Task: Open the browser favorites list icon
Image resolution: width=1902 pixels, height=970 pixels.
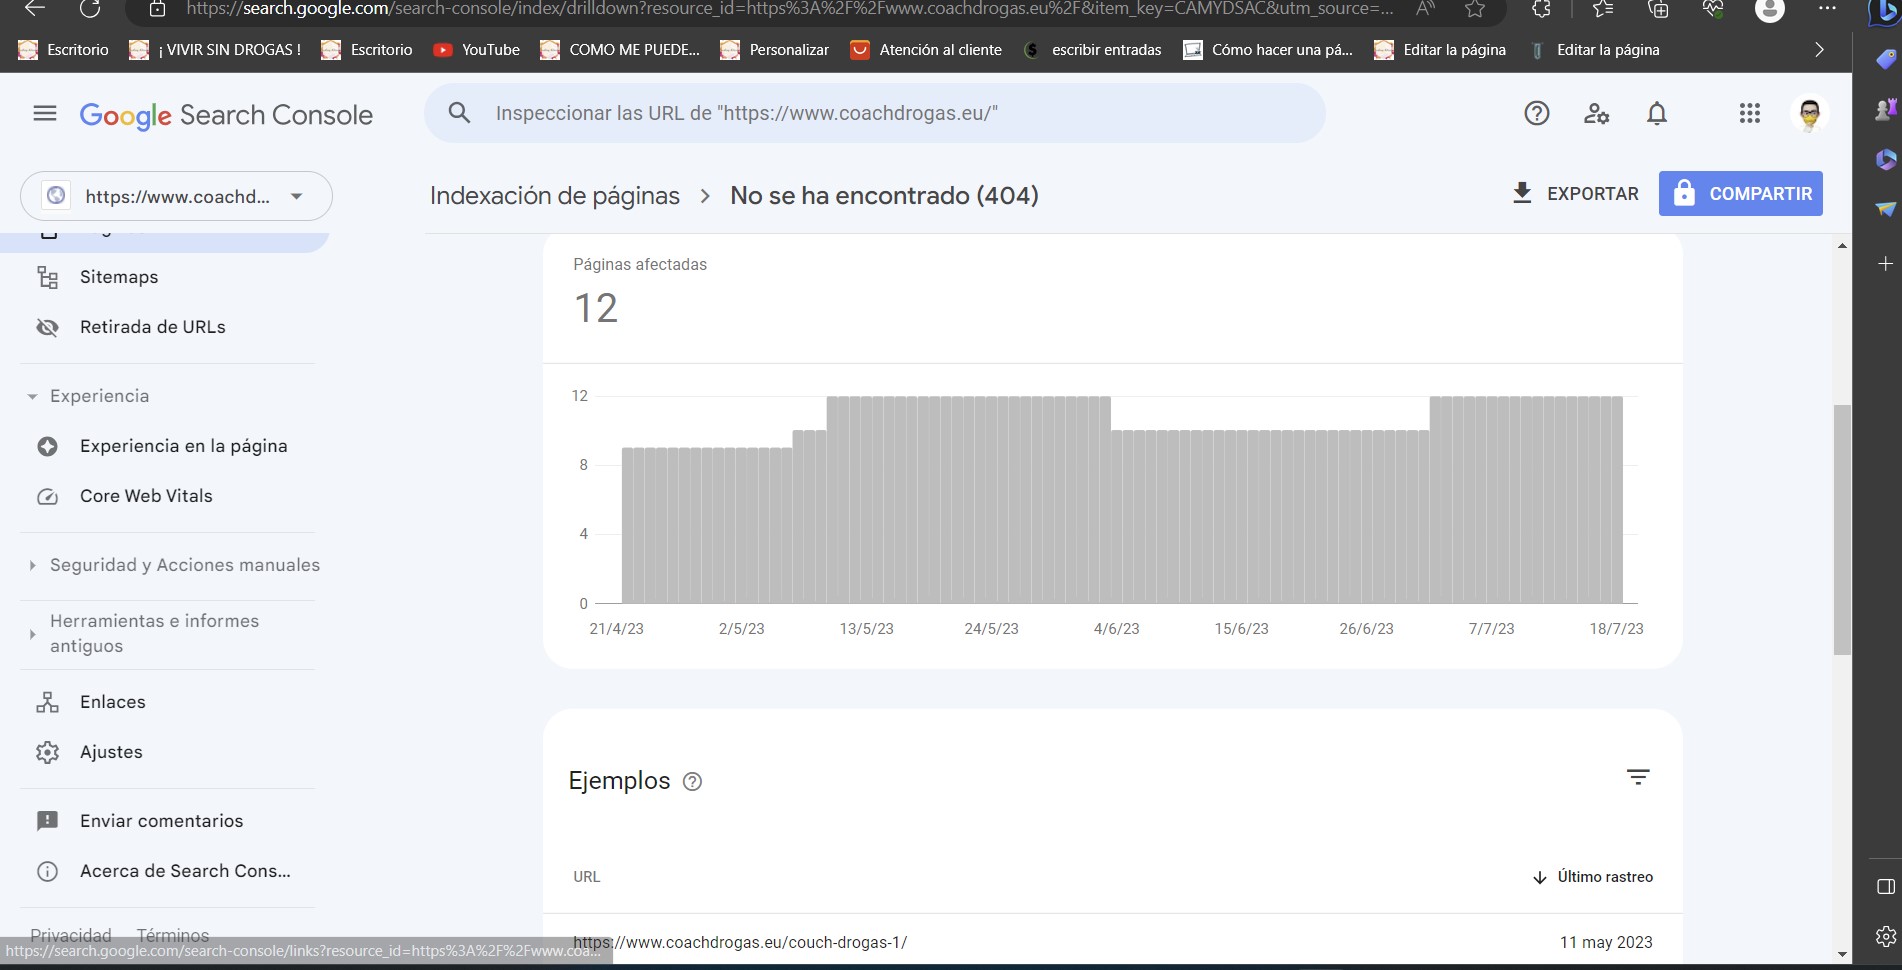Action: point(1603,9)
